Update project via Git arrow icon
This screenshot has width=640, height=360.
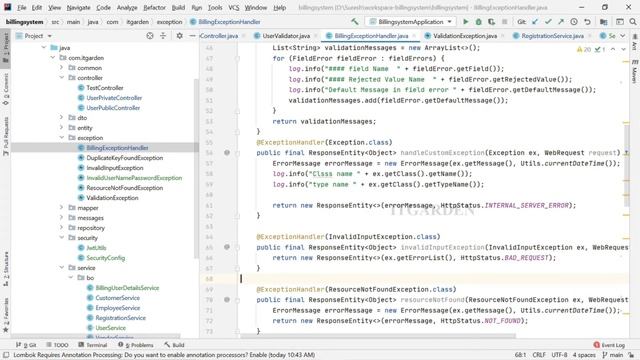coord(535,22)
